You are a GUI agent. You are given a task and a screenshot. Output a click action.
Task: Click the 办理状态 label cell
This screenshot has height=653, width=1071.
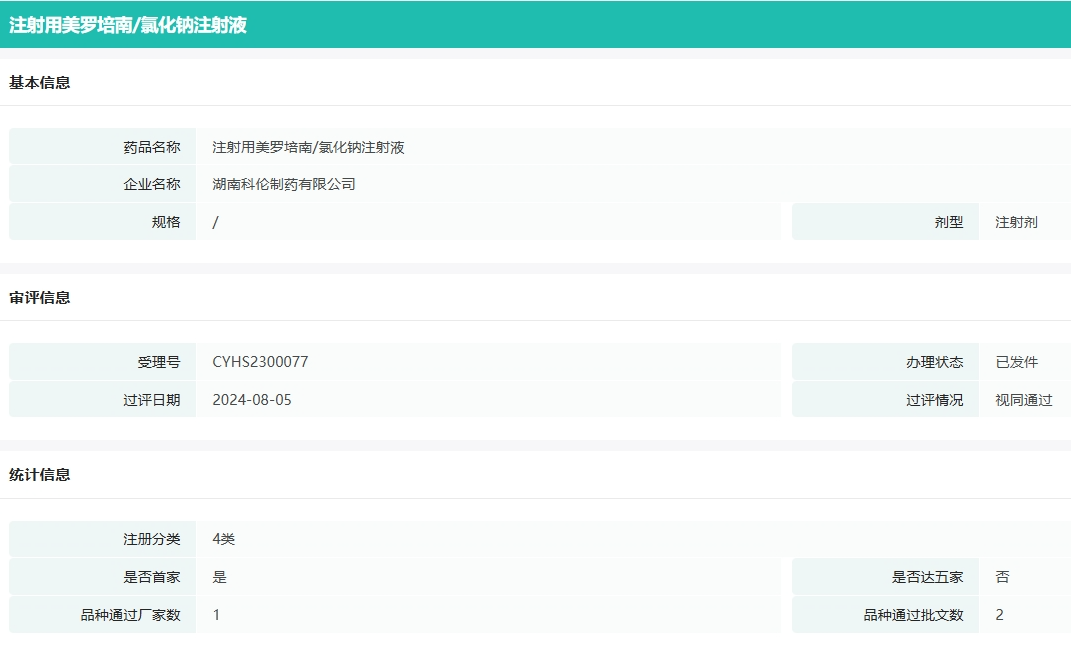pos(885,361)
